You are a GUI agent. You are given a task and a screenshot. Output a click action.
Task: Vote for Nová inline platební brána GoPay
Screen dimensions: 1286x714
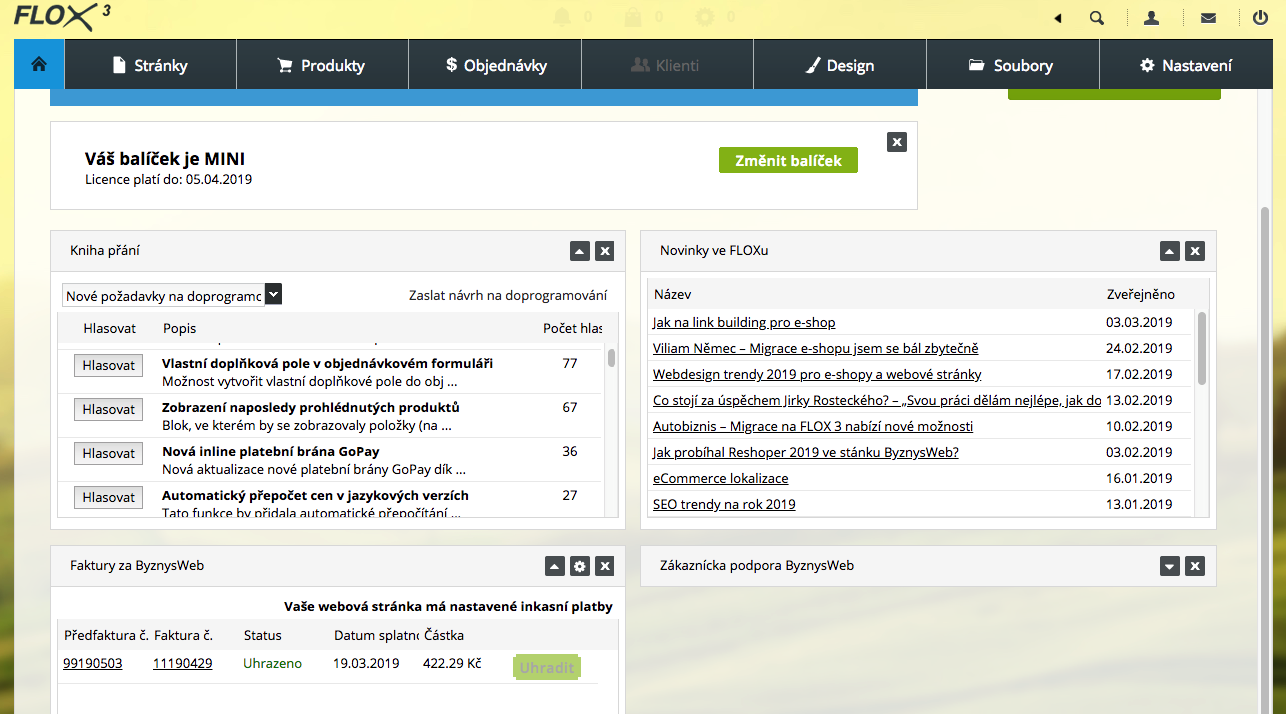pyautogui.click(x=108, y=453)
